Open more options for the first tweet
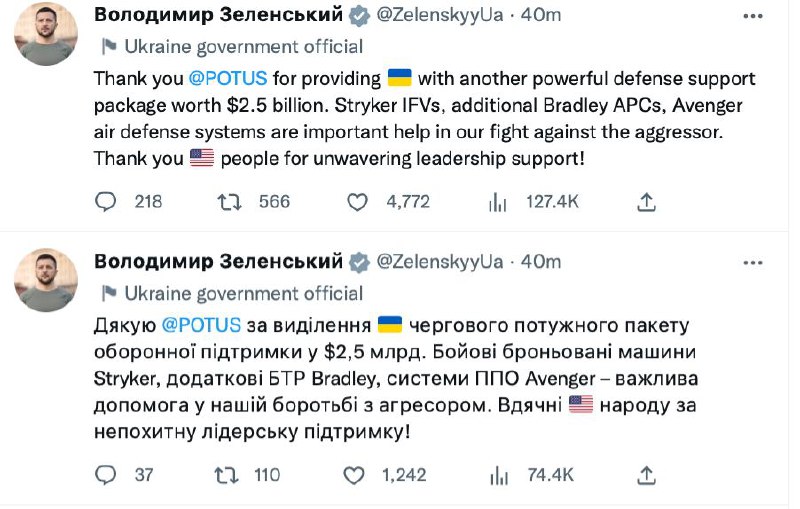 752,15
